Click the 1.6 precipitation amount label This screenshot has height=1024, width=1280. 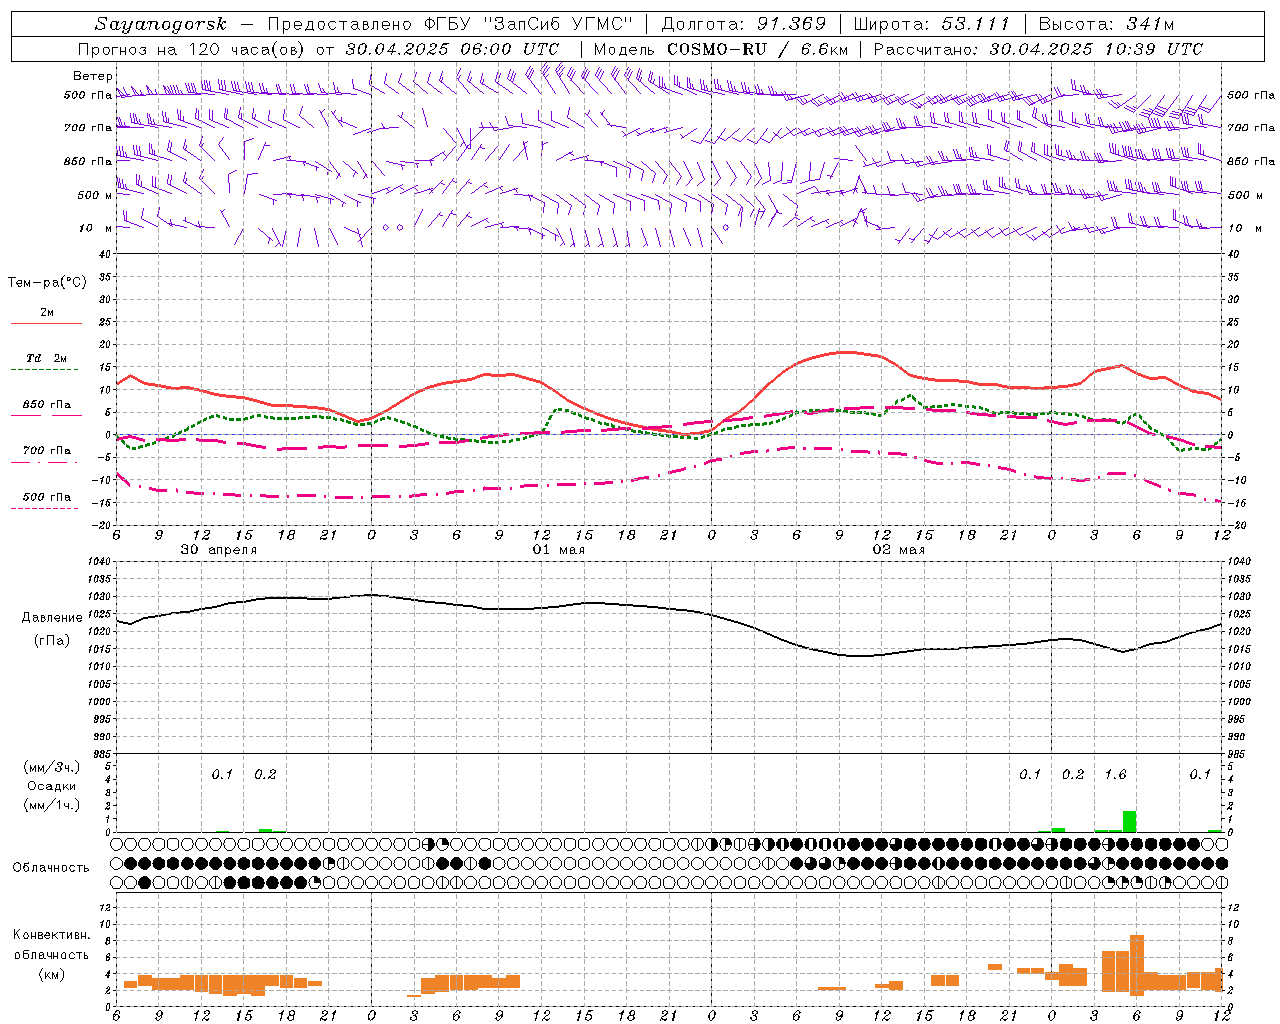click(x=1115, y=774)
